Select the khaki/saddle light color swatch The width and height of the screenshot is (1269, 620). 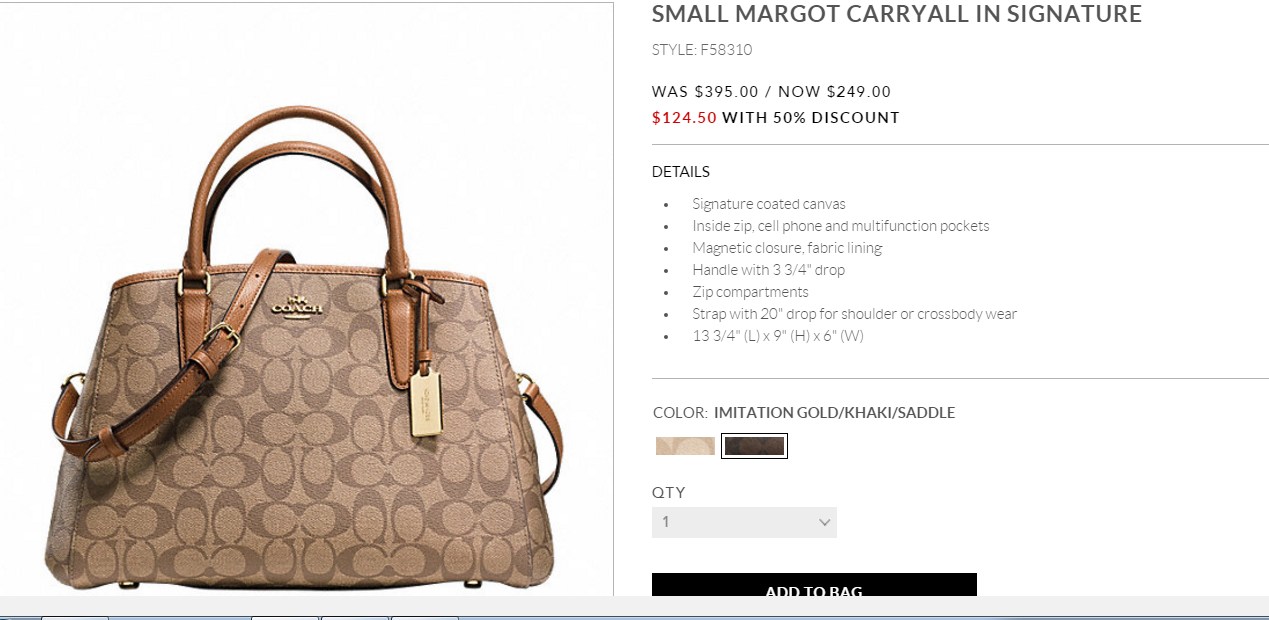click(x=685, y=446)
